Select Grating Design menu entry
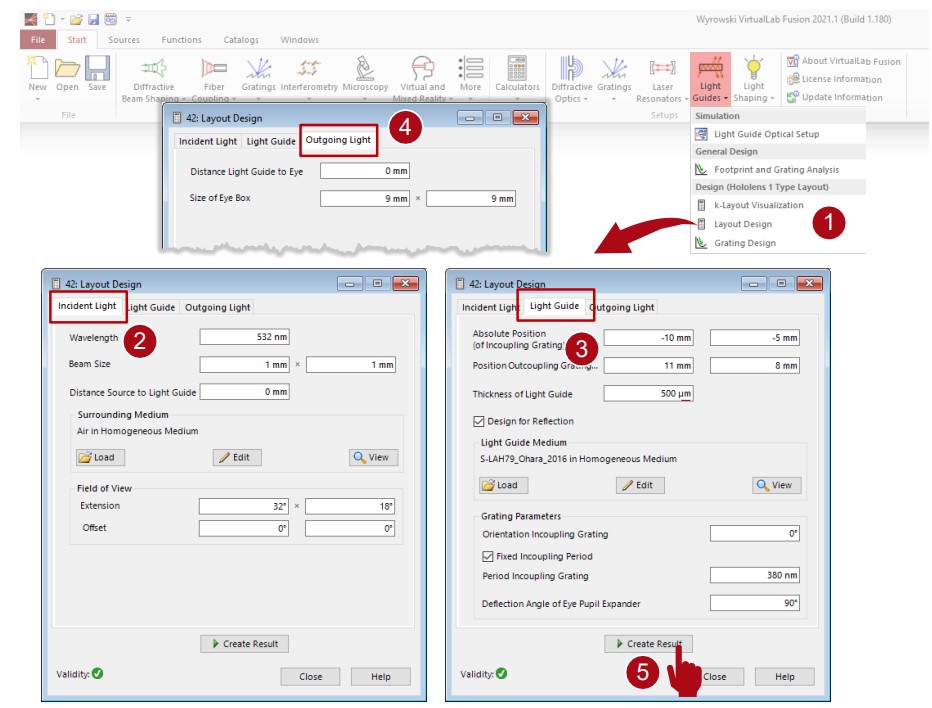The width and height of the screenshot is (932, 708). click(778, 243)
